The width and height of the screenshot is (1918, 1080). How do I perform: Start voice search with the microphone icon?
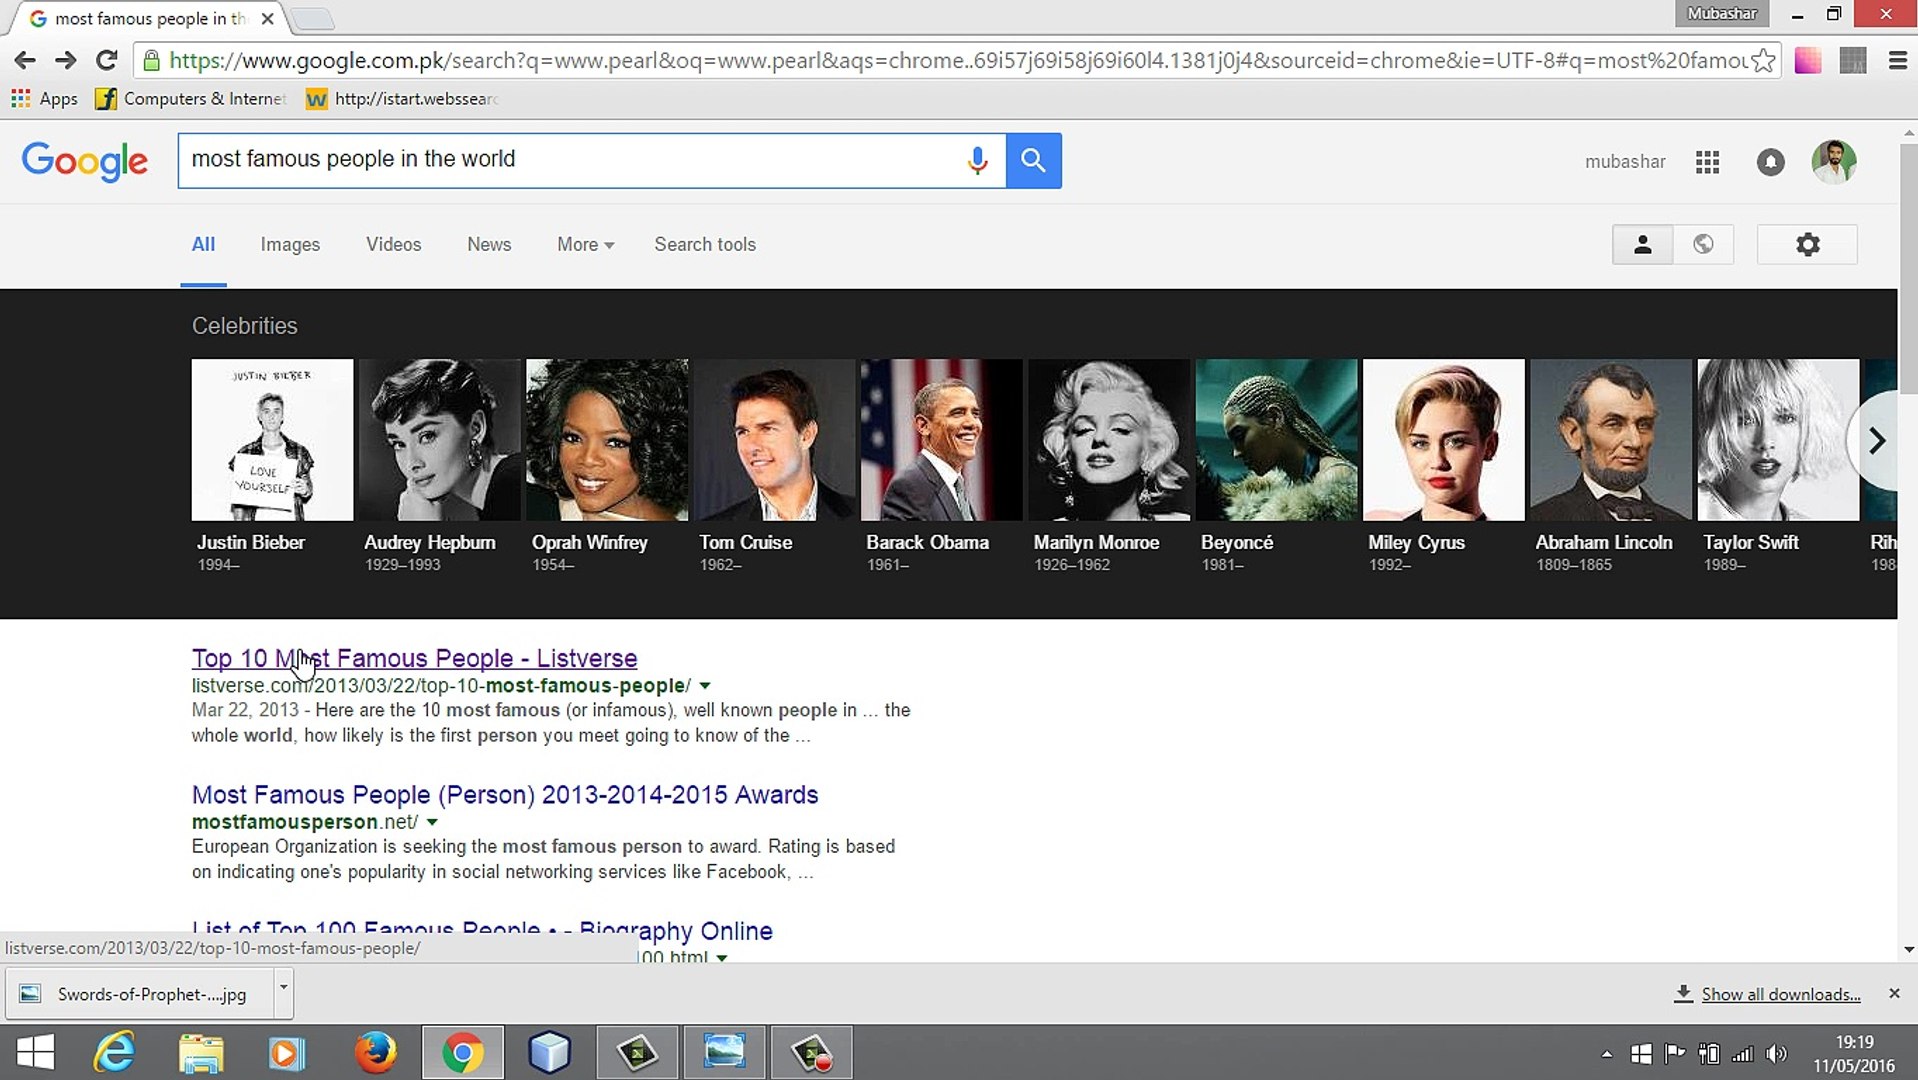coord(977,160)
